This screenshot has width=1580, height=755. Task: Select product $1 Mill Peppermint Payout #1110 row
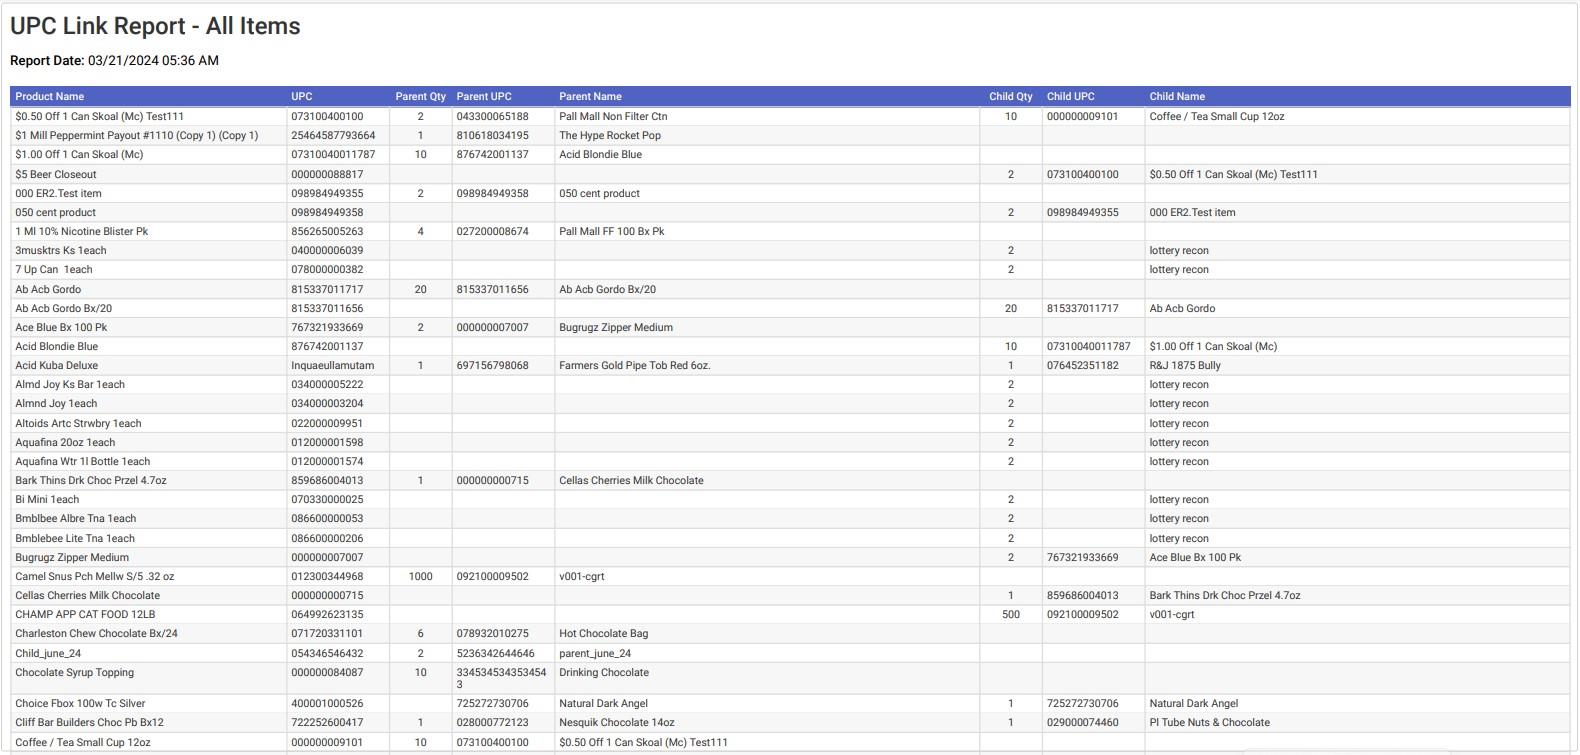point(790,136)
